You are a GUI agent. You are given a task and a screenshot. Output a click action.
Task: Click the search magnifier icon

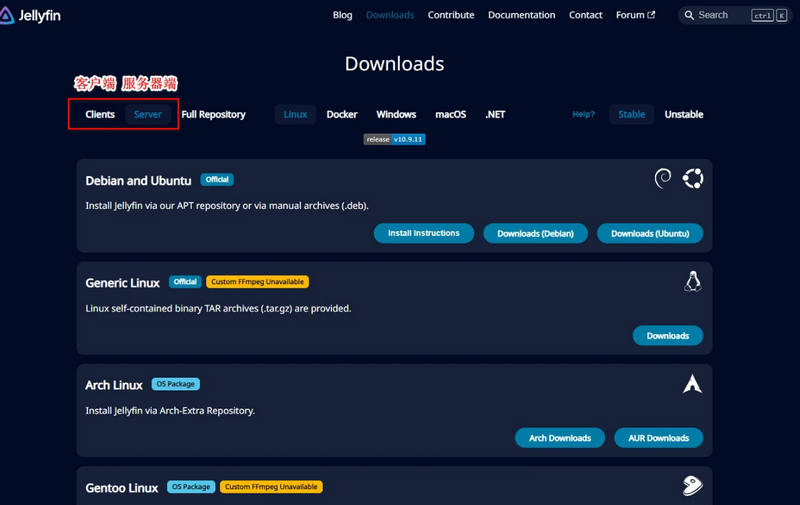689,15
